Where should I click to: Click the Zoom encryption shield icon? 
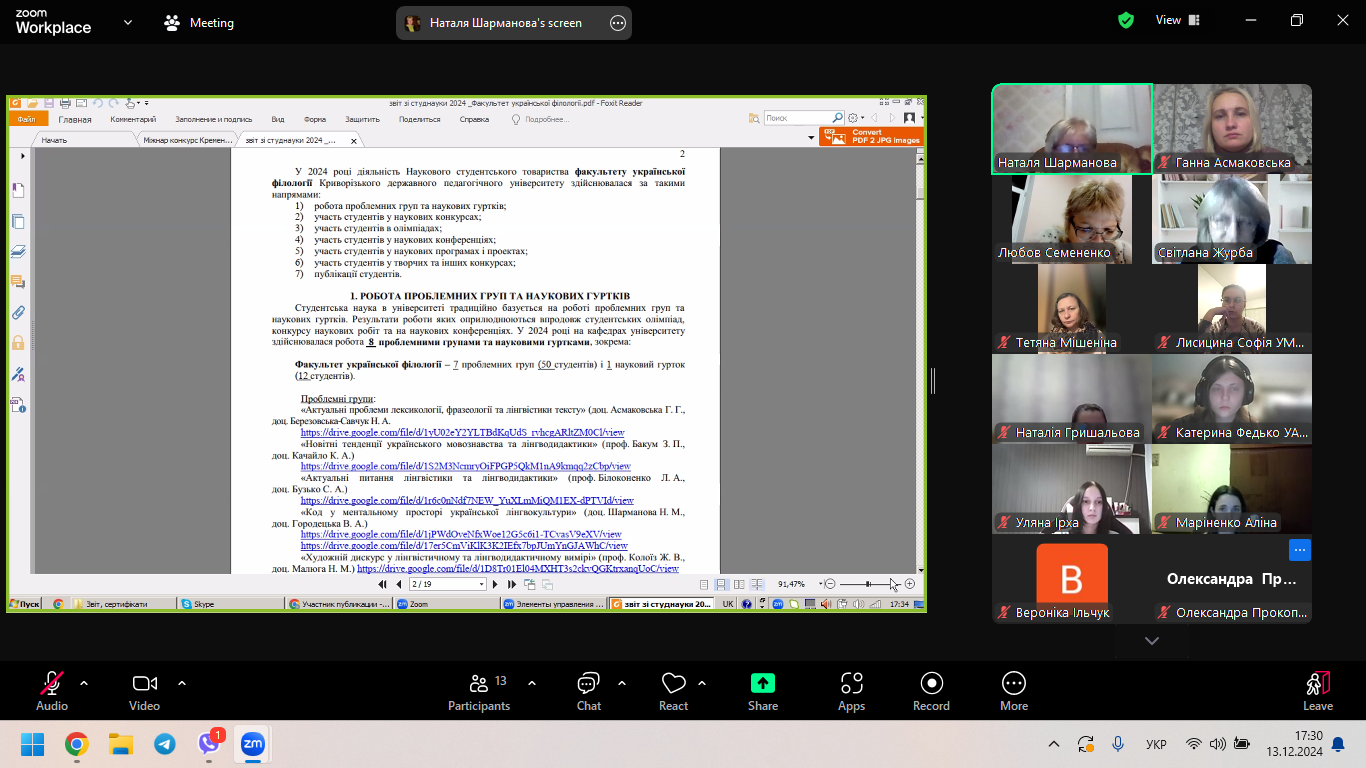pos(1126,20)
